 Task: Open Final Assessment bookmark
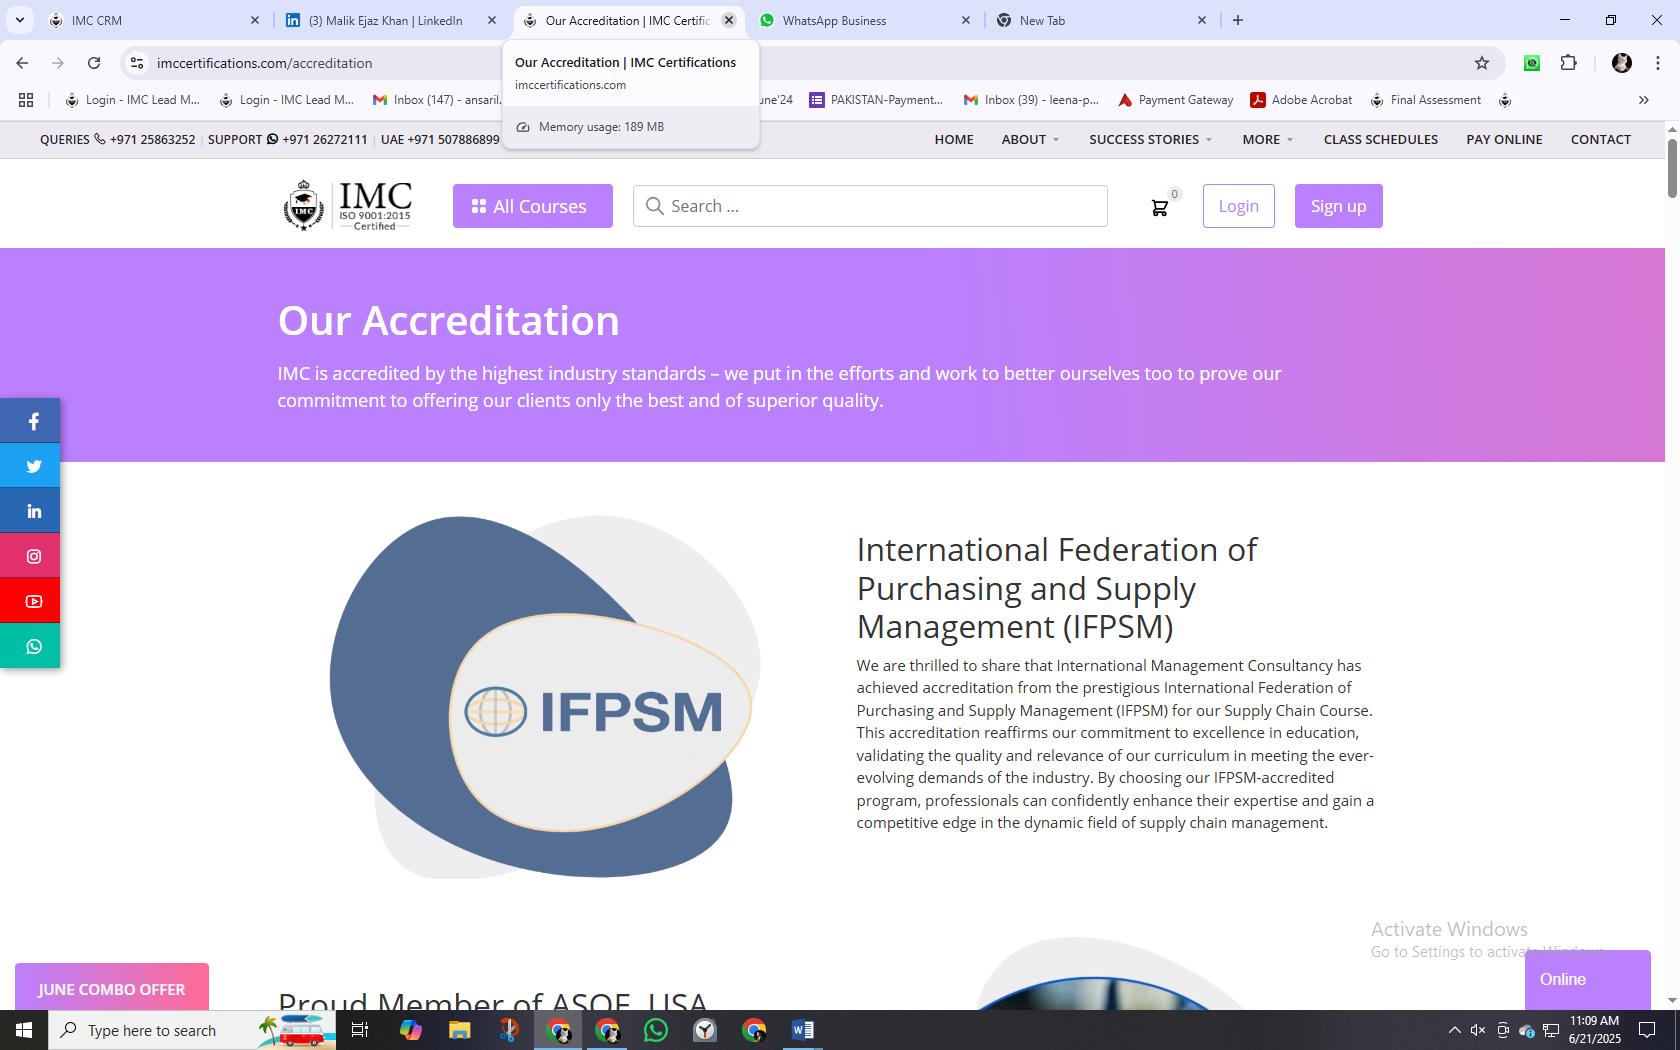coord(1425,100)
